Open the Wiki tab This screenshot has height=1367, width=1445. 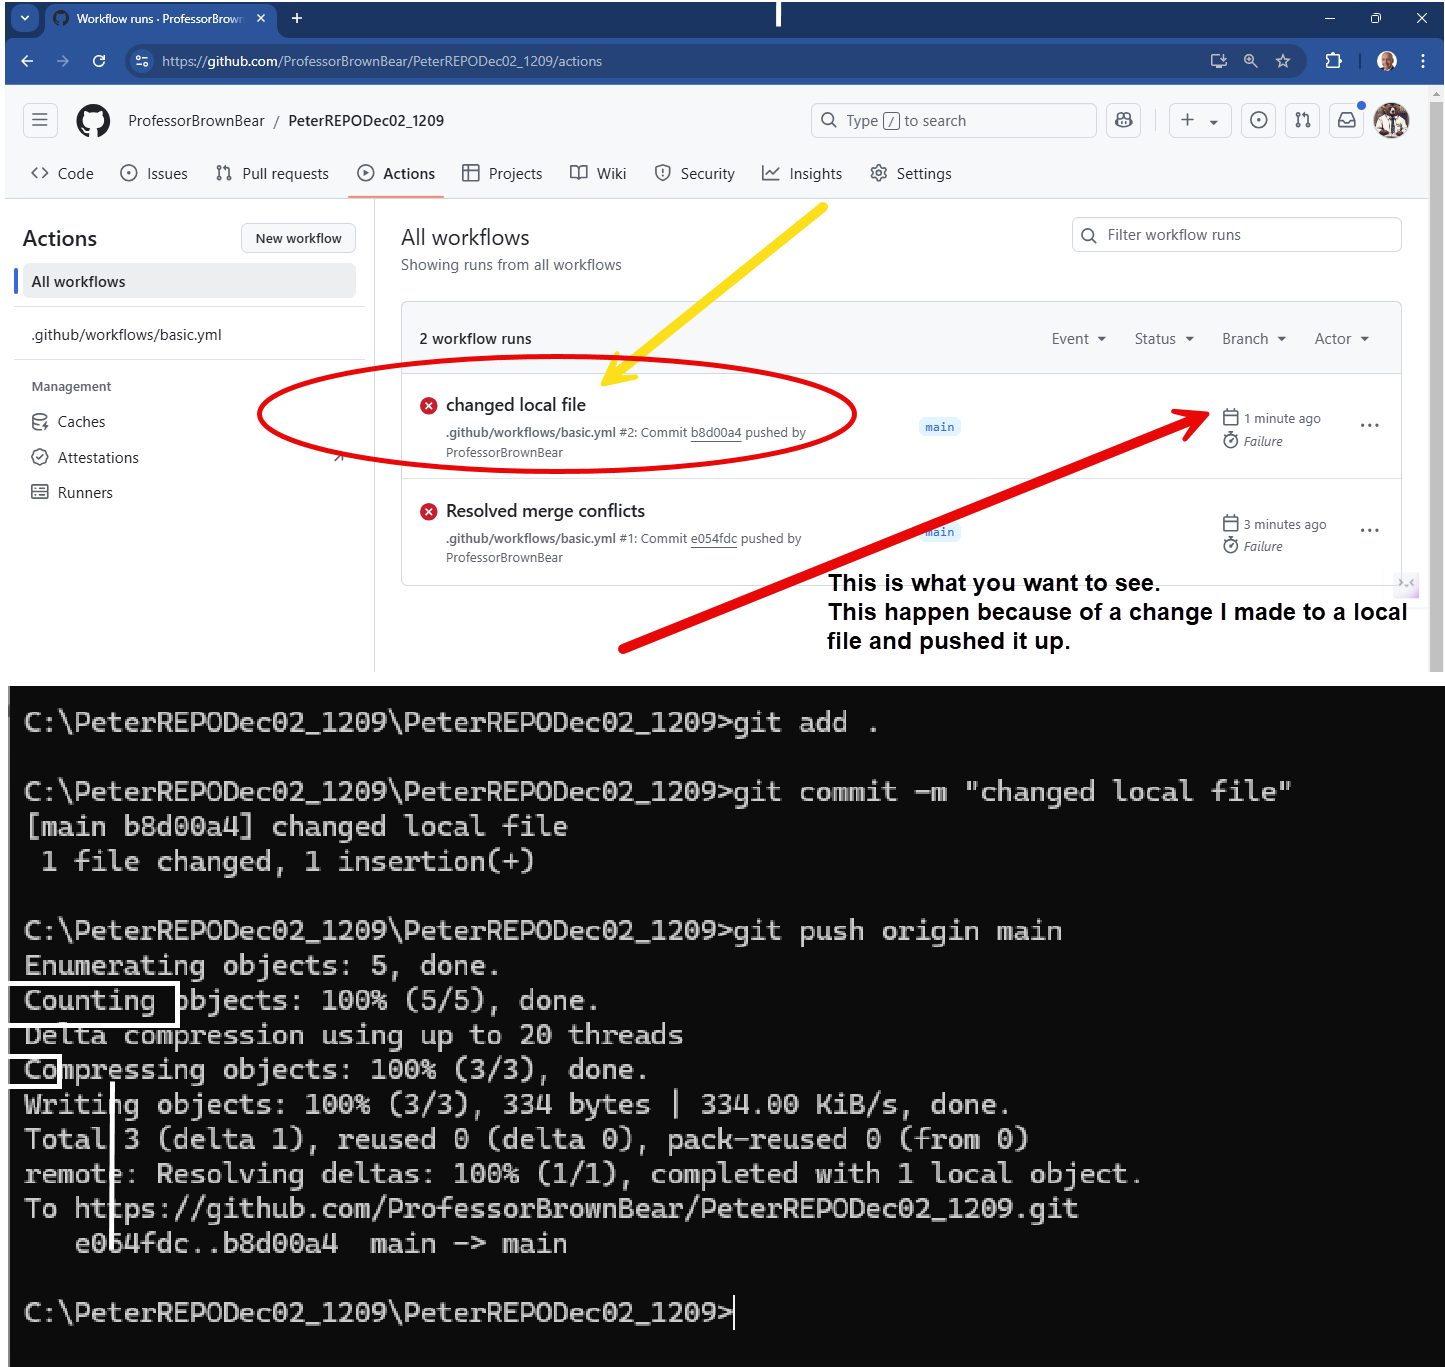pos(598,173)
